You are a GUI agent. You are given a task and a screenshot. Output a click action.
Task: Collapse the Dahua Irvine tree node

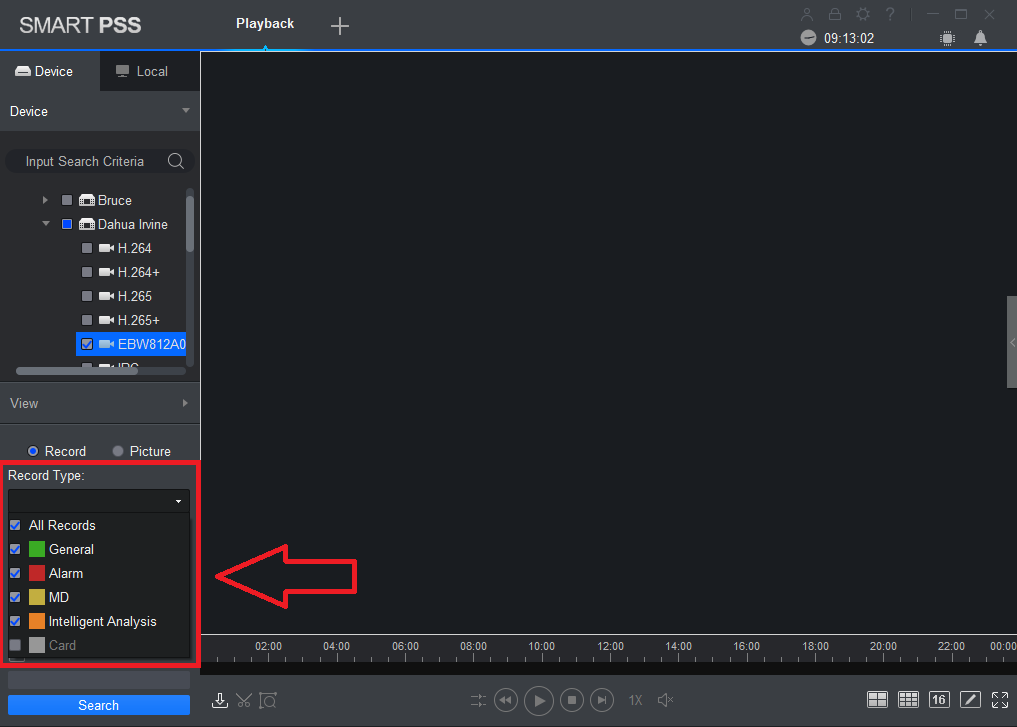point(45,224)
